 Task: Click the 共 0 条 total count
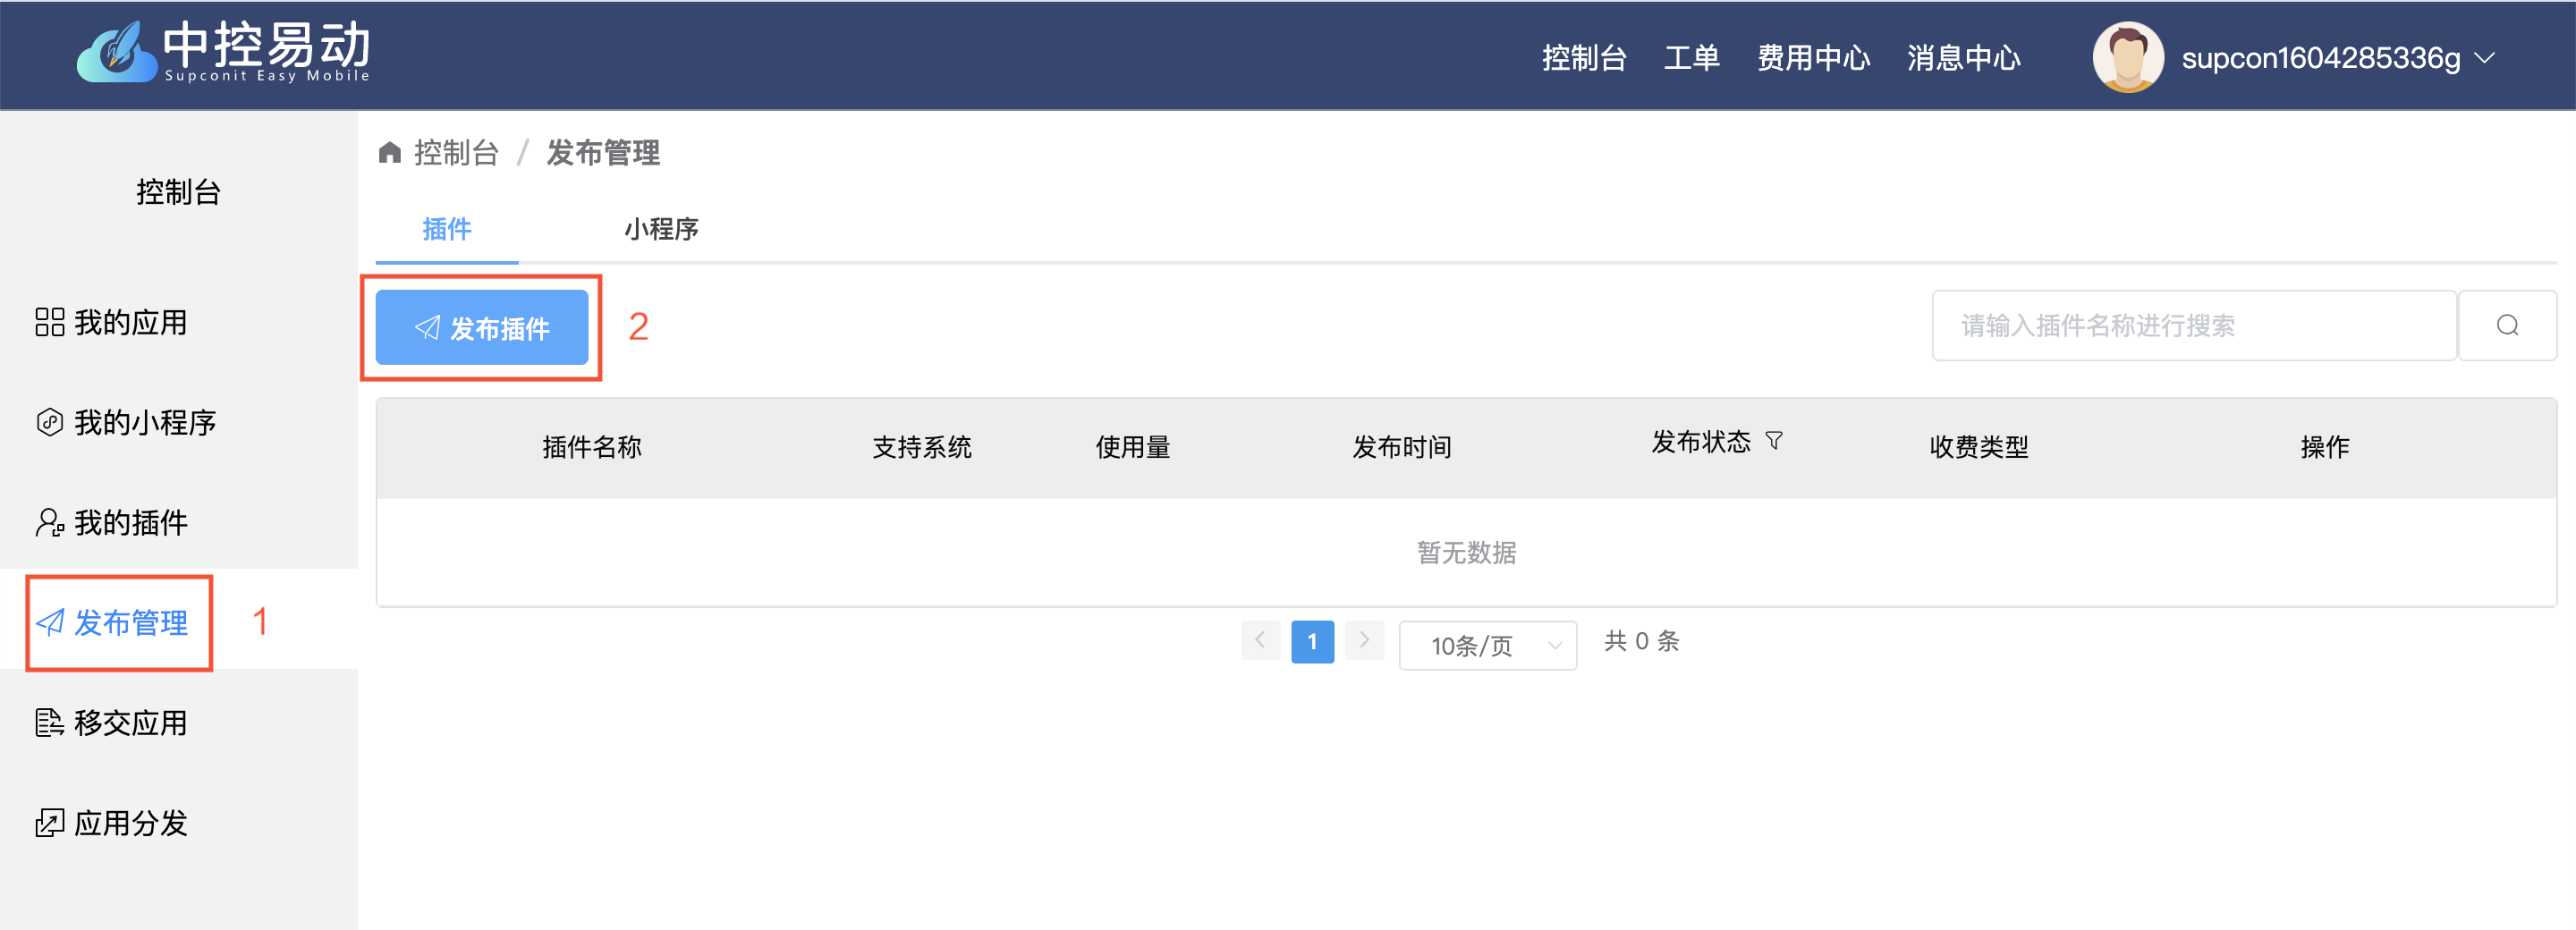point(1641,640)
